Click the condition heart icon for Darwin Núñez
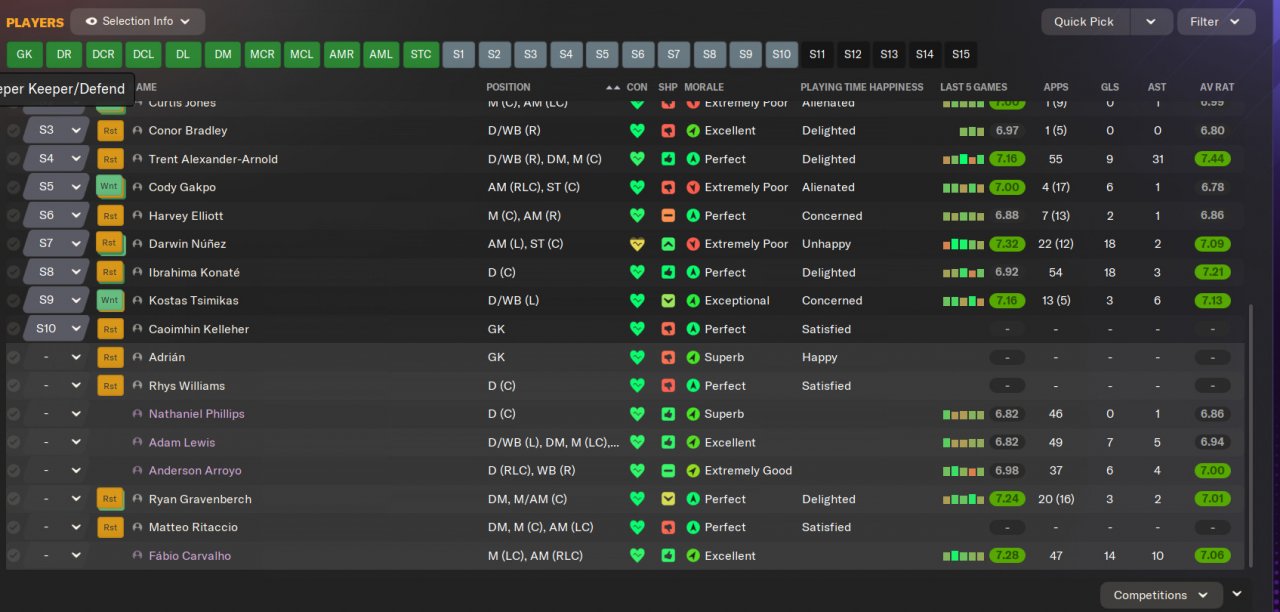This screenshot has width=1280, height=612. coord(637,244)
